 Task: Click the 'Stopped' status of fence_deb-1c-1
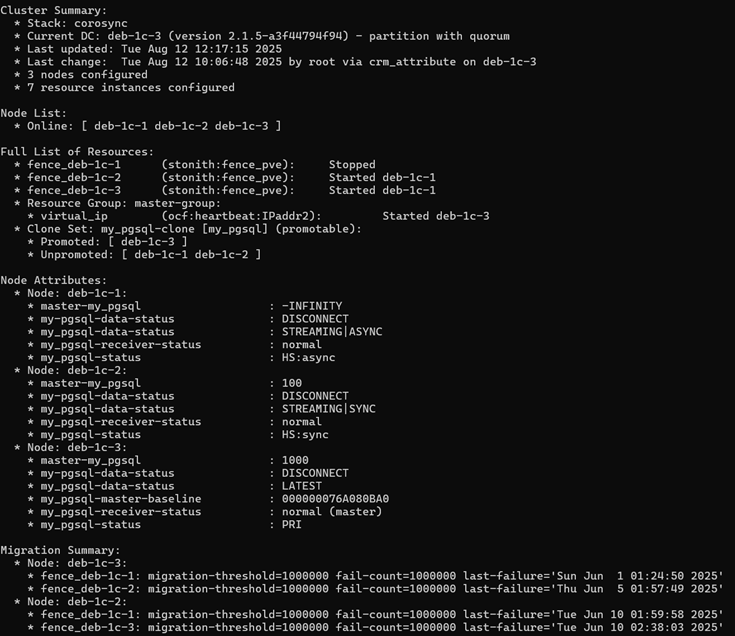click(352, 164)
